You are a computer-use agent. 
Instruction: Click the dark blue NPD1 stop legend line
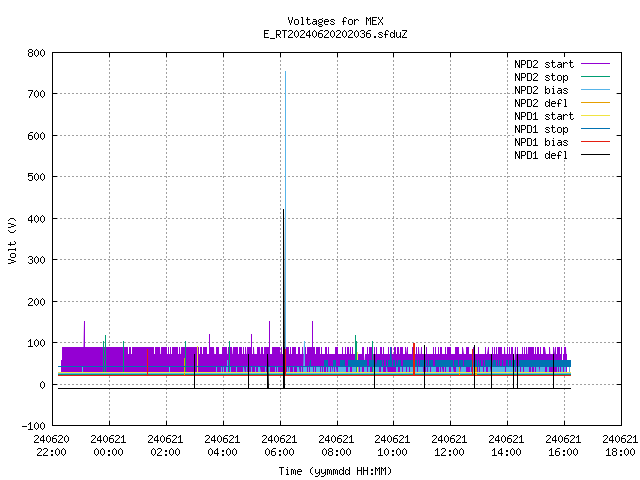595,129
